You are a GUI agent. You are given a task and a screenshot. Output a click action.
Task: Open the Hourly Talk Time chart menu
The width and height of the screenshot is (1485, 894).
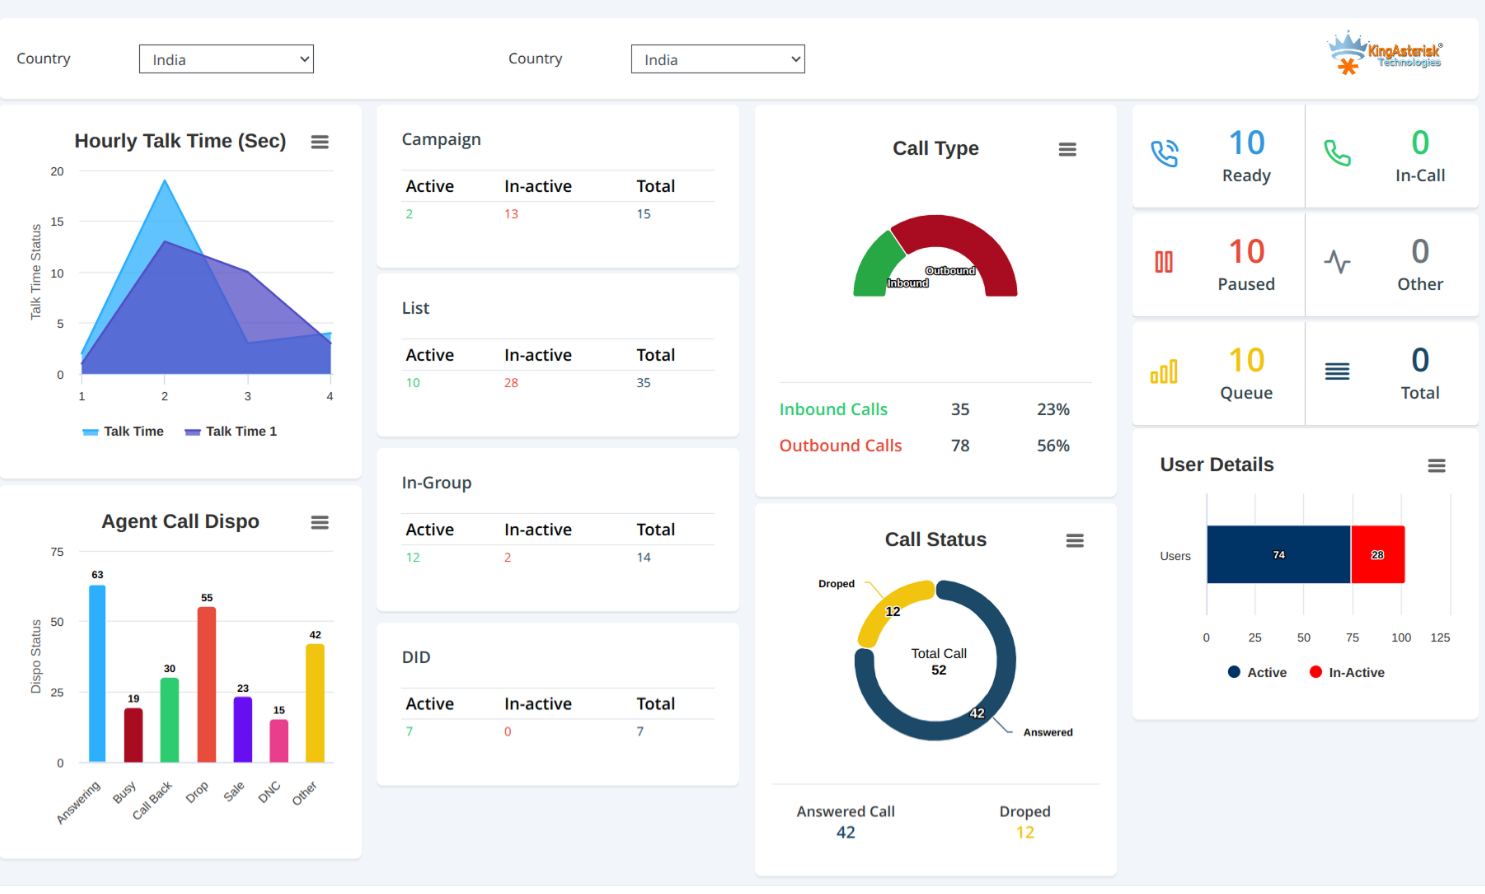[x=320, y=142]
